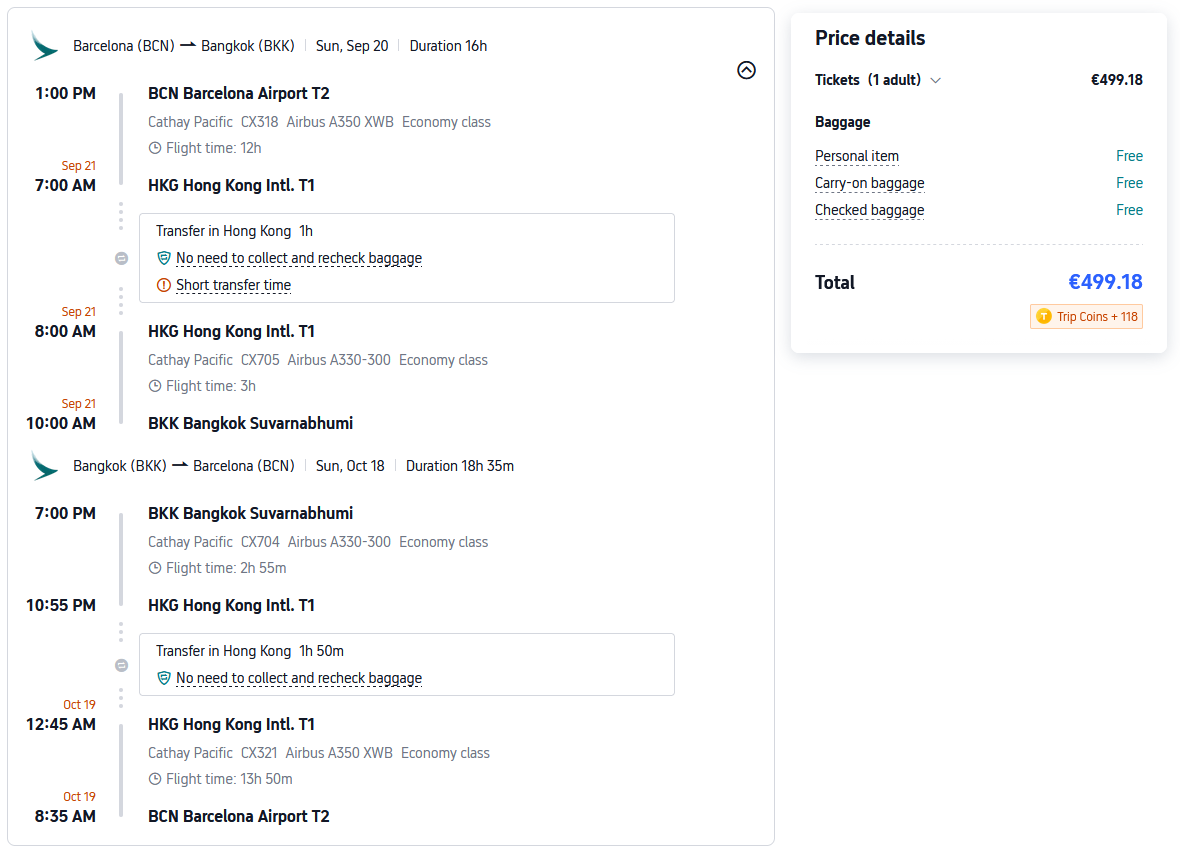Screen dimensions: 1180x856
Task: Click the Trip Coins + 118 badge
Action: 1086,317
